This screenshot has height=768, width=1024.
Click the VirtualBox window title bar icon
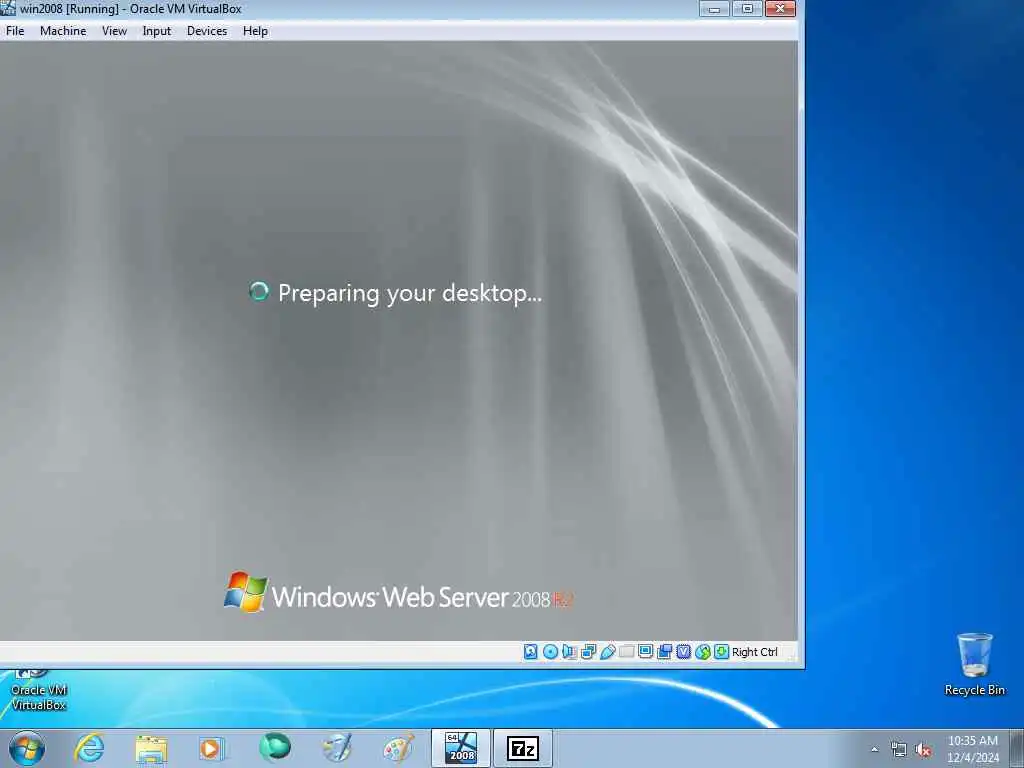click(8, 8)
